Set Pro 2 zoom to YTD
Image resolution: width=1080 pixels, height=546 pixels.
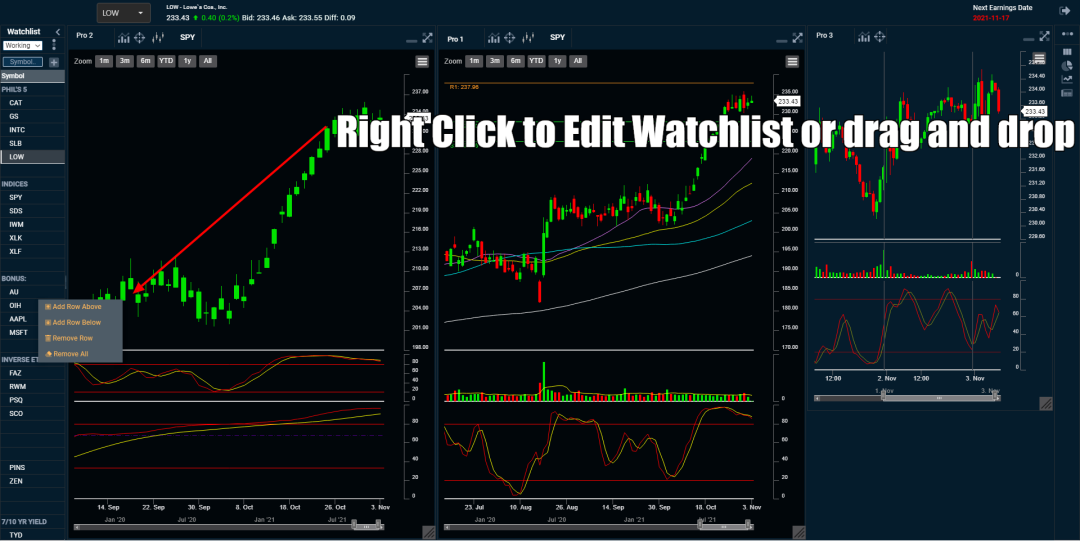[166, 61]
